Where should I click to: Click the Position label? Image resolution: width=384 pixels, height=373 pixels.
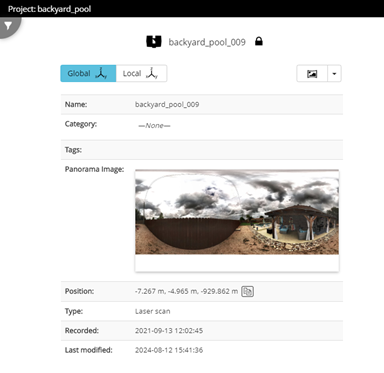tap(79, 291)
